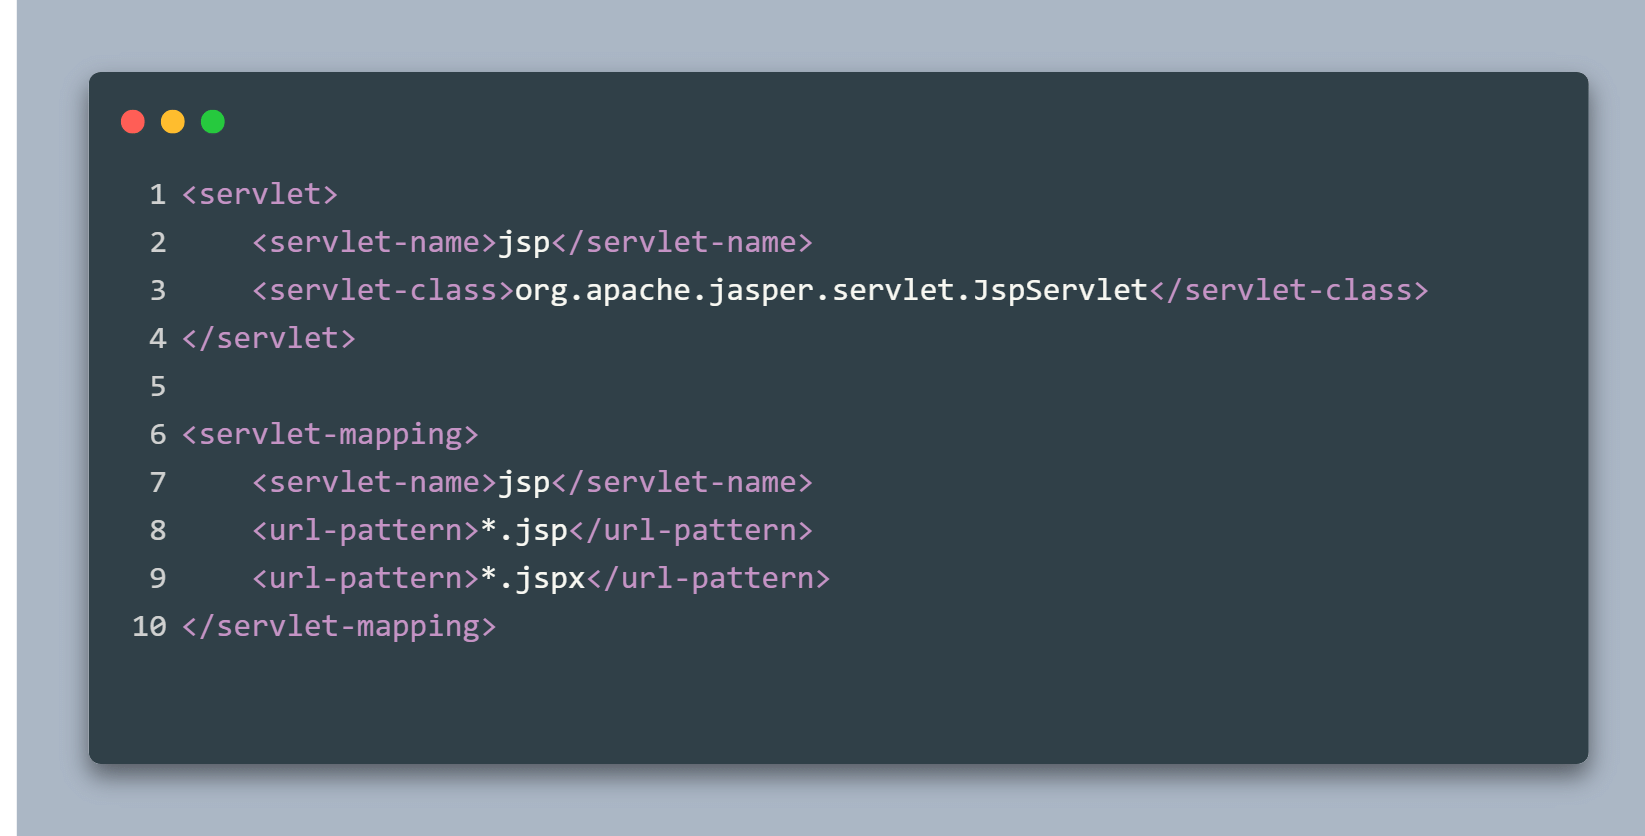
Task: Click line number 1 in the gutter
Action: 158,194
